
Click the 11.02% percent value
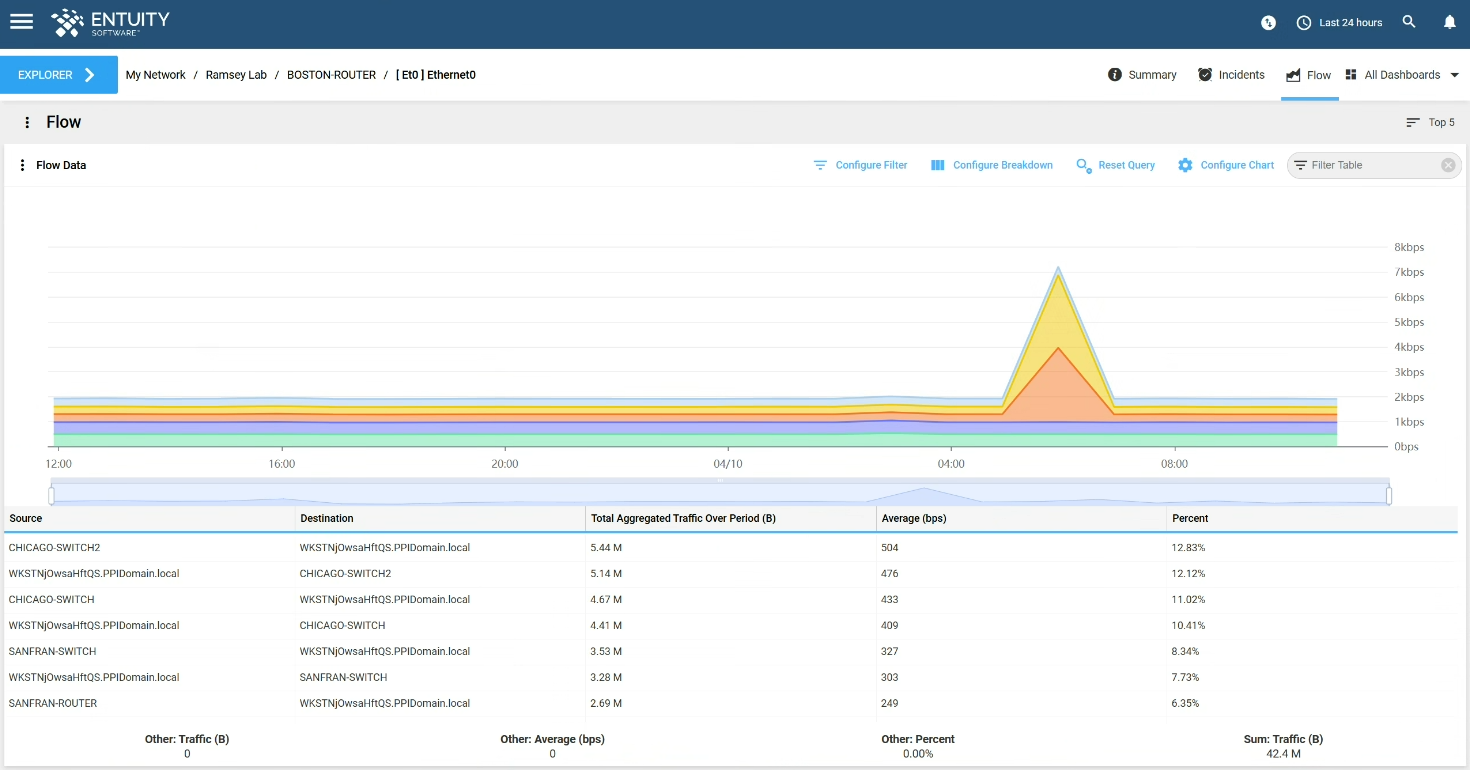click(1188, 600)
